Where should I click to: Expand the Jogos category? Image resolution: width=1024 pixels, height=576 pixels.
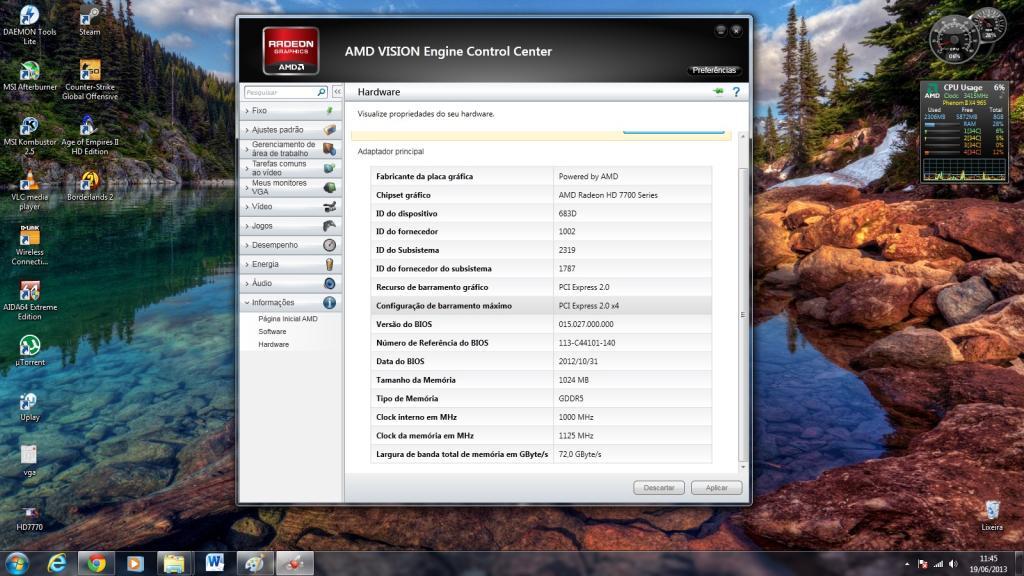tap(290, 226)
